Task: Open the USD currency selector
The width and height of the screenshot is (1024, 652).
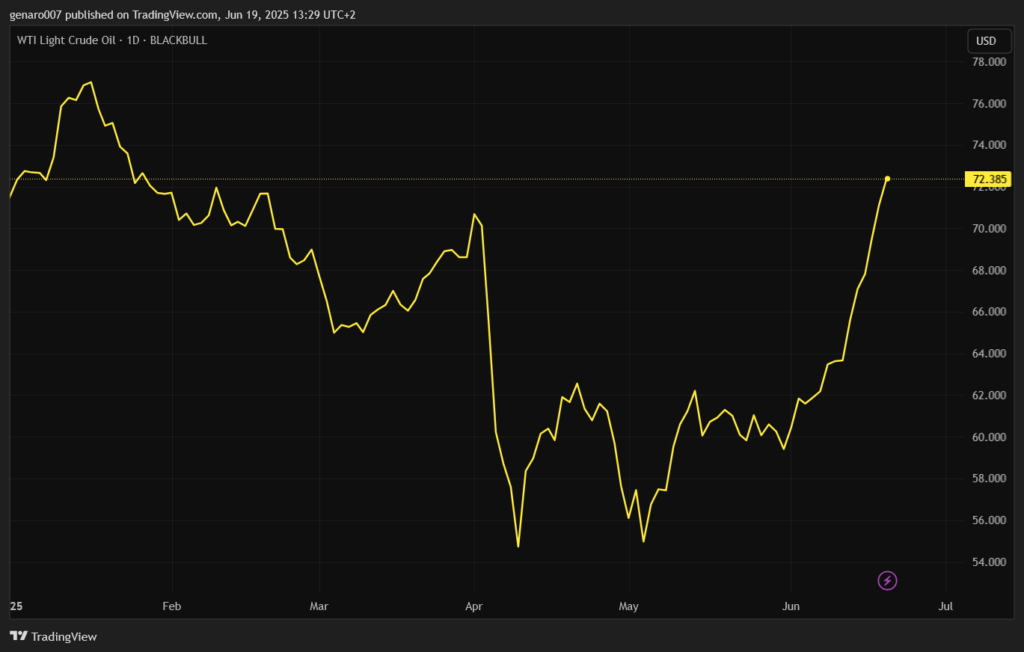Action: [x=985, y=41]
